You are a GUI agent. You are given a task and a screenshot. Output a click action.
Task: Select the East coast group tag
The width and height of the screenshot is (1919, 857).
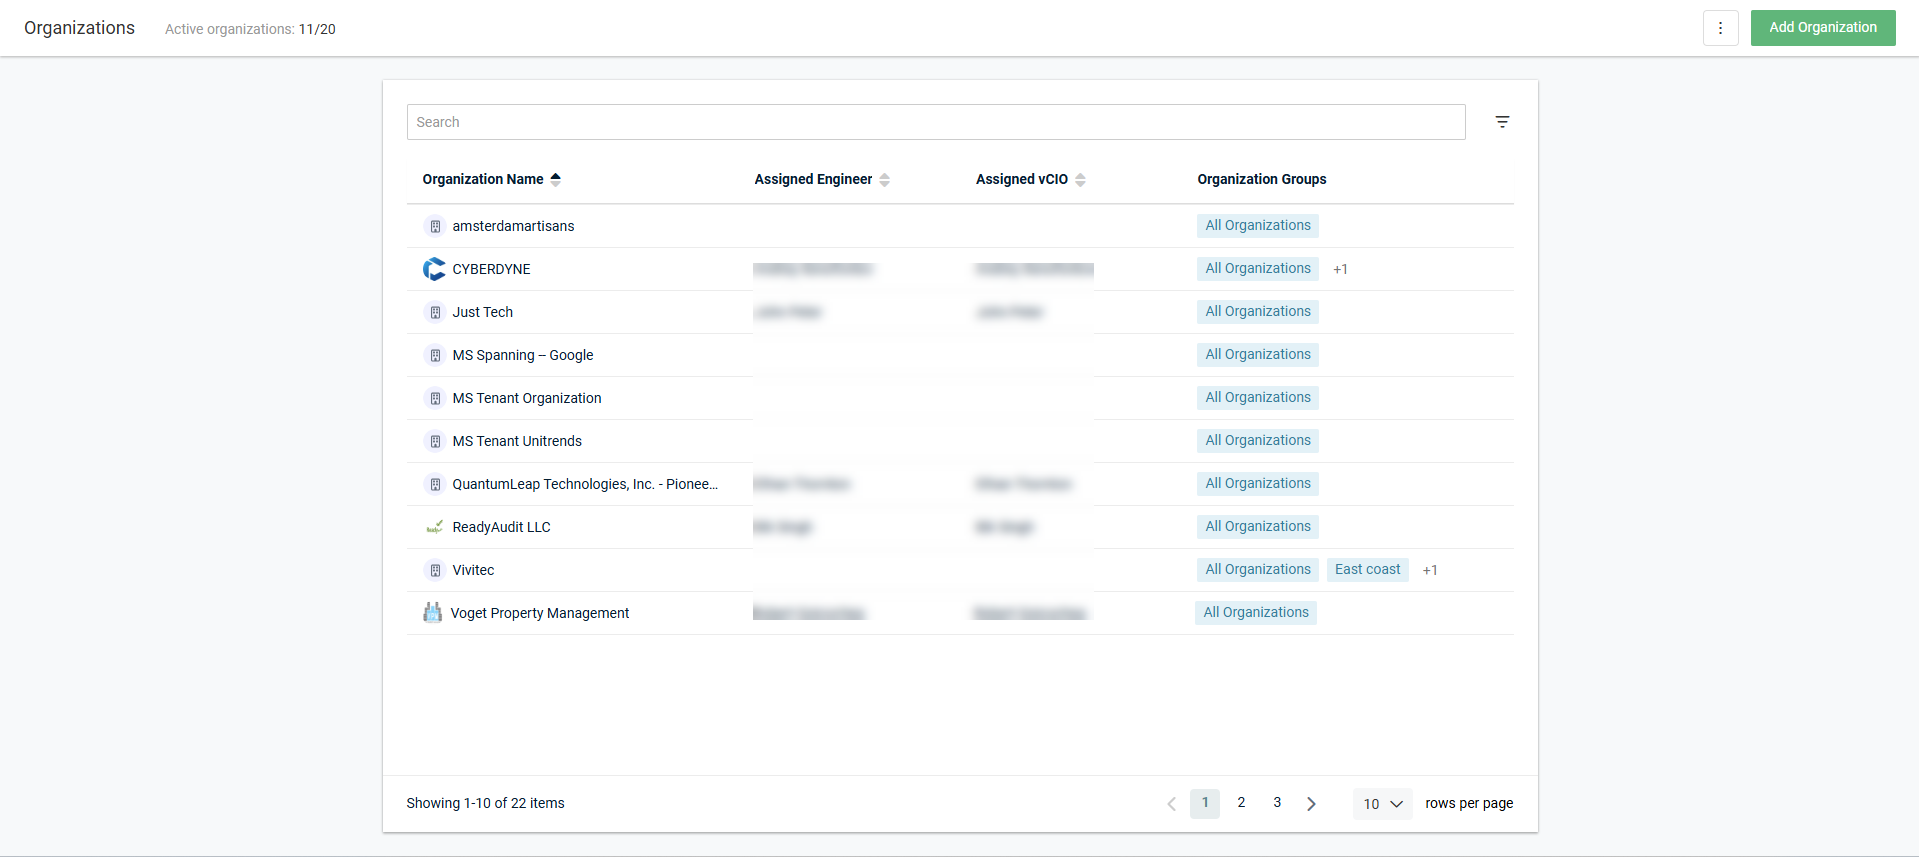(x=1367, y=570)
